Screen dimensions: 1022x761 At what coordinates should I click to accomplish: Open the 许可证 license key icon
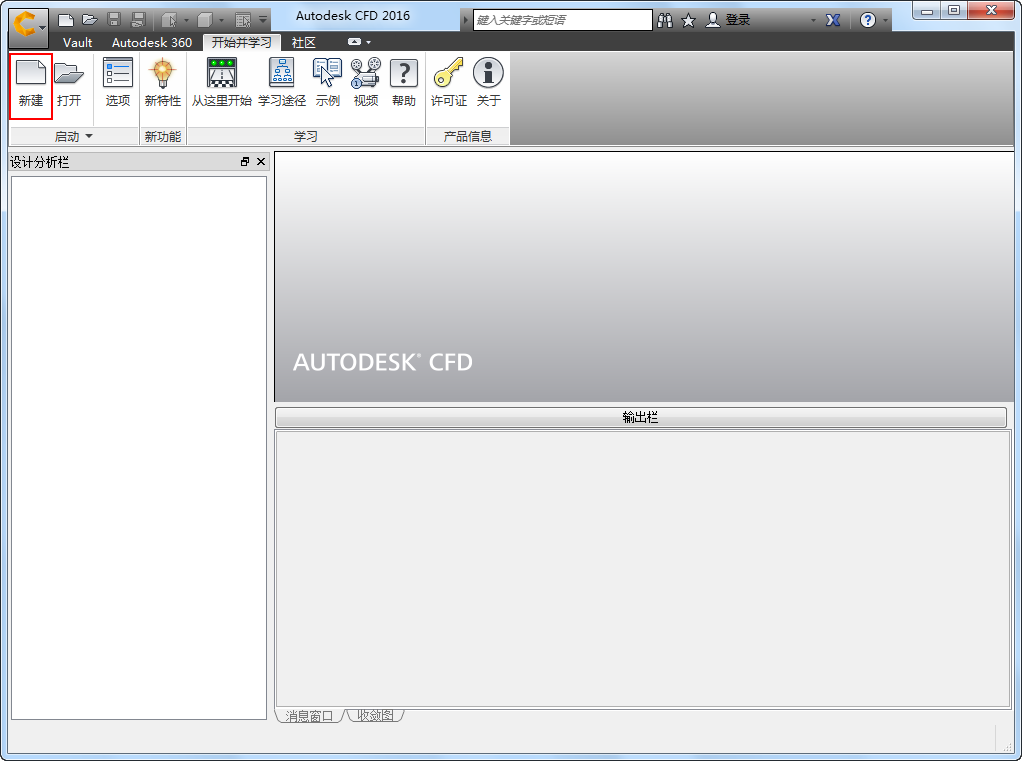coord(448,72)
